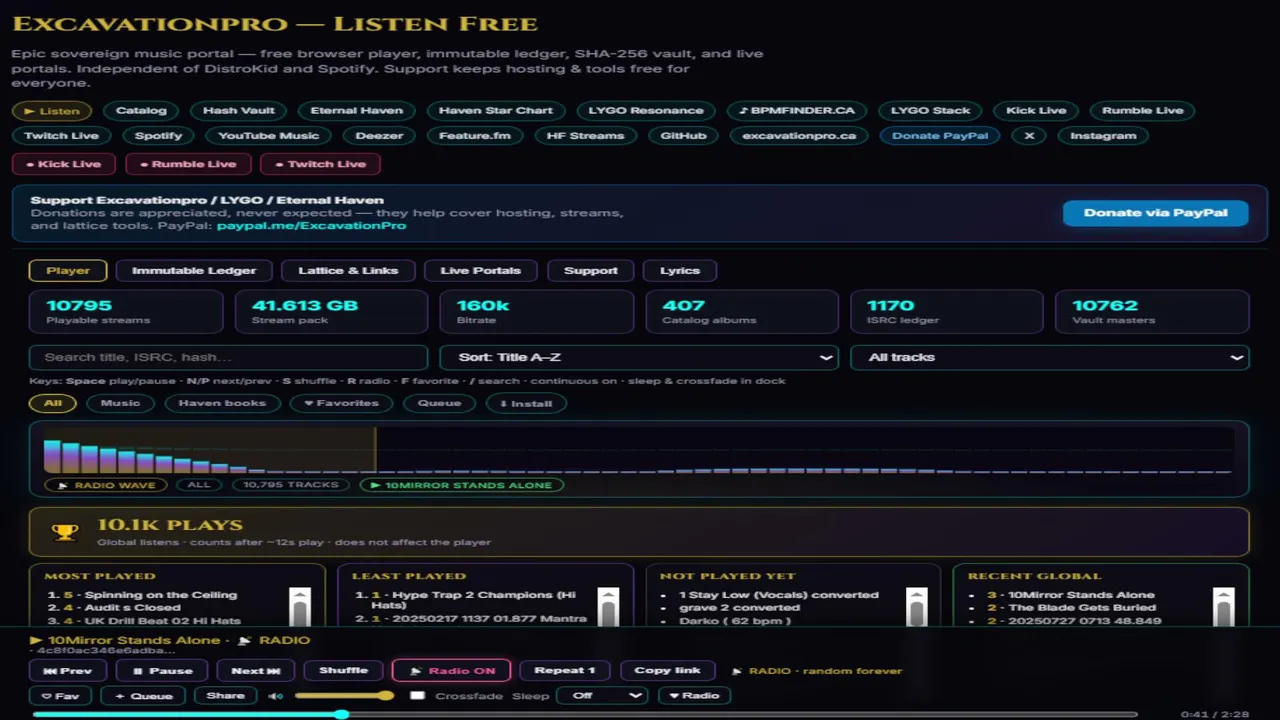Open the Instagram link
This screenshot has height=720, width=1280.
1103,136
